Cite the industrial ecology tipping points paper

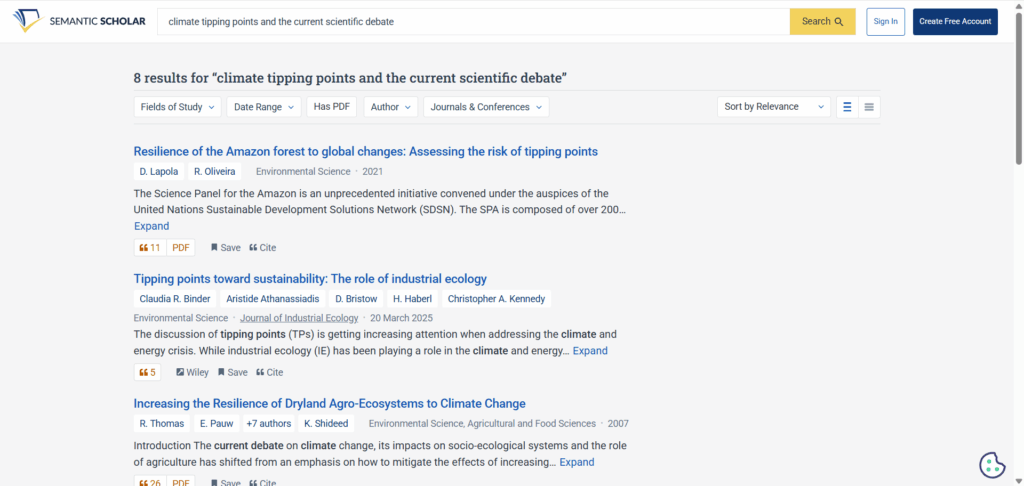click(269, 372)
